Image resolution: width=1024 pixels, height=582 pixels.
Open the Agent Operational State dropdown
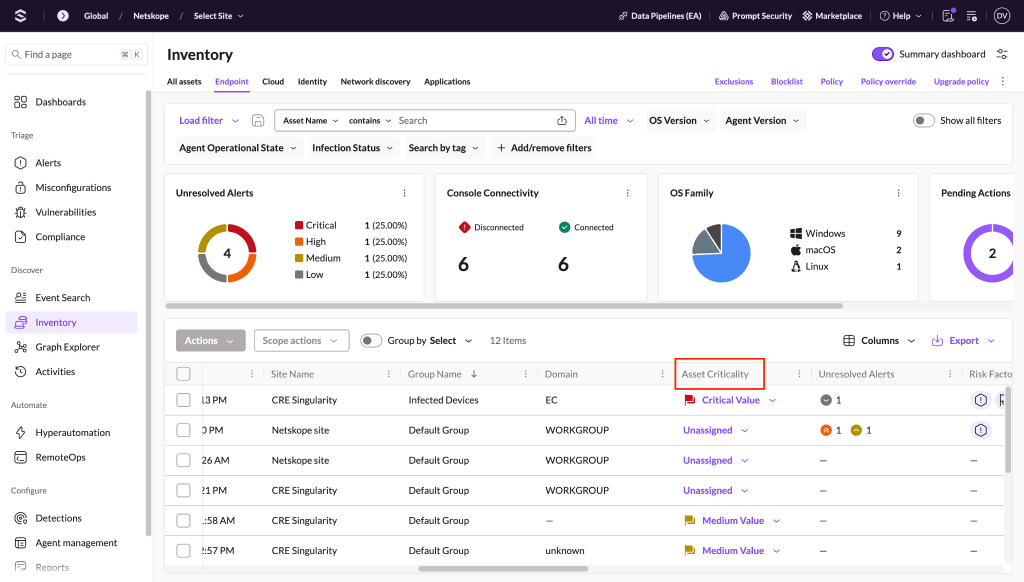(238, 148)
